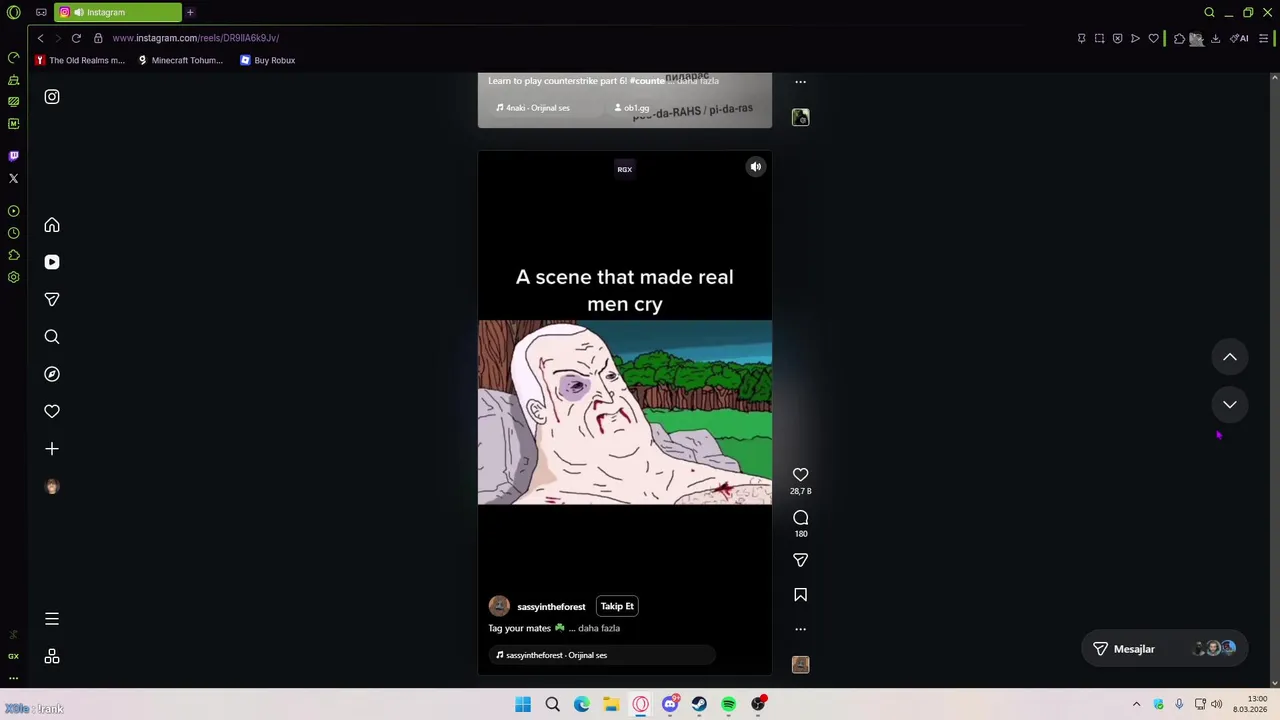Select the Instagram browser tab
1280x720 pixels.
(x=118, y=12)
